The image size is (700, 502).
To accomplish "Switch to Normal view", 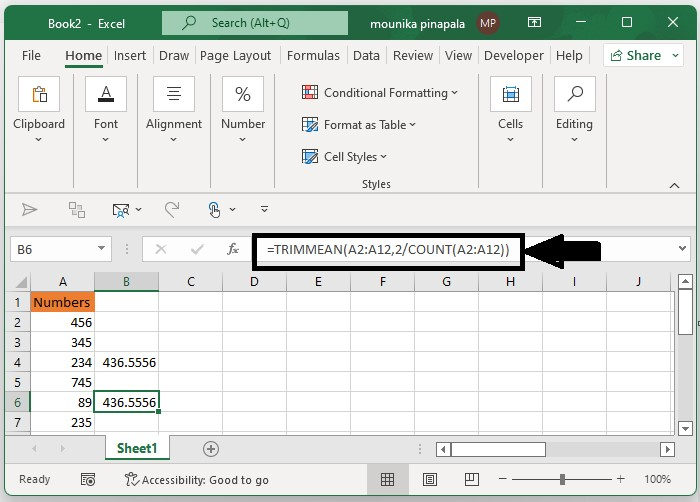I will pos(387,480).
